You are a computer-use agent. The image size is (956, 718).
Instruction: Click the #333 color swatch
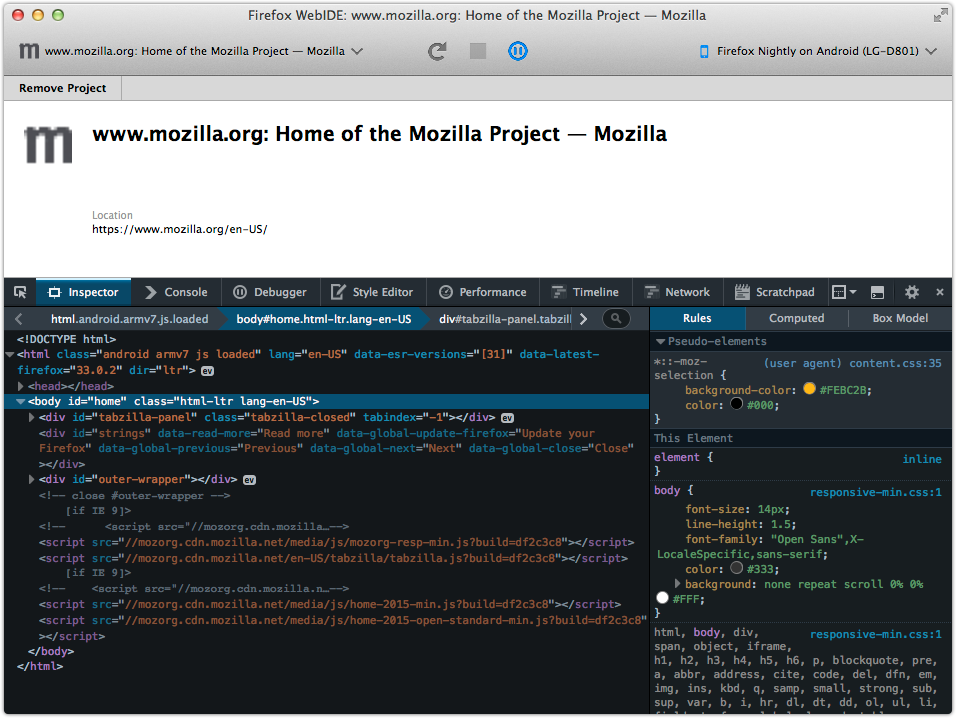click(737, 568)
